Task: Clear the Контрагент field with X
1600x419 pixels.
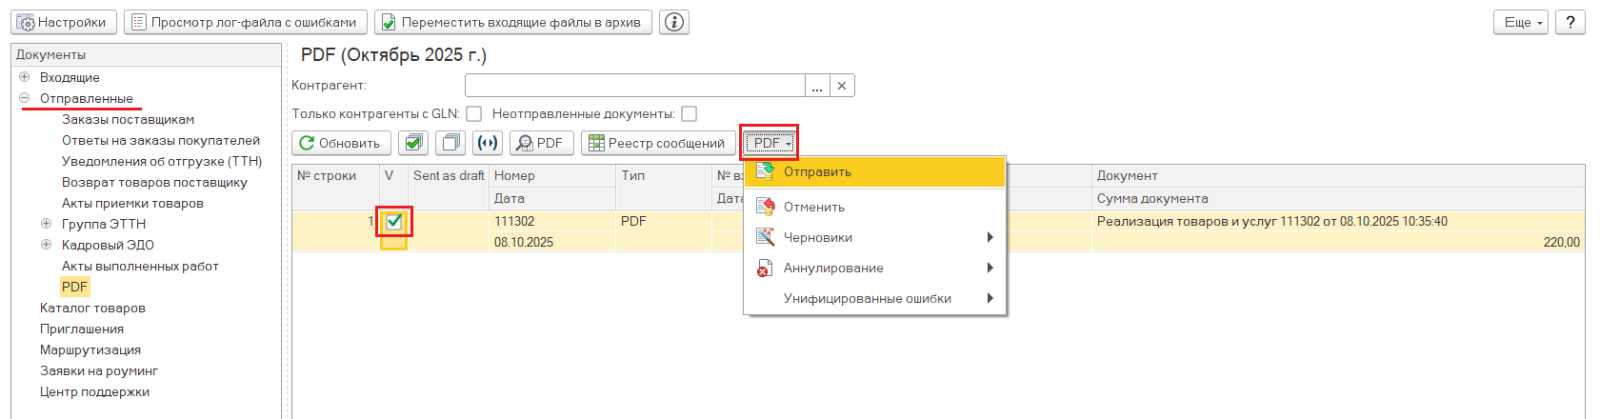Action: point(842,86)
